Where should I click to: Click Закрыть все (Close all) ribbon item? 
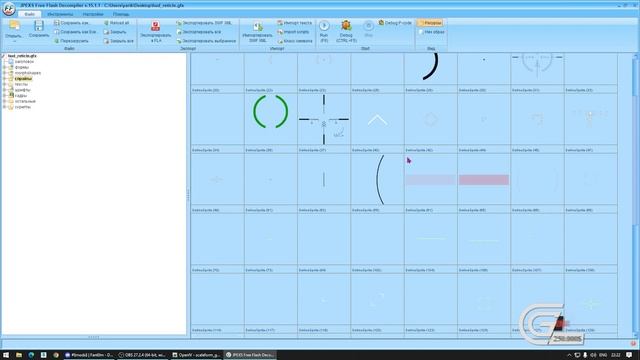point(118,41)
